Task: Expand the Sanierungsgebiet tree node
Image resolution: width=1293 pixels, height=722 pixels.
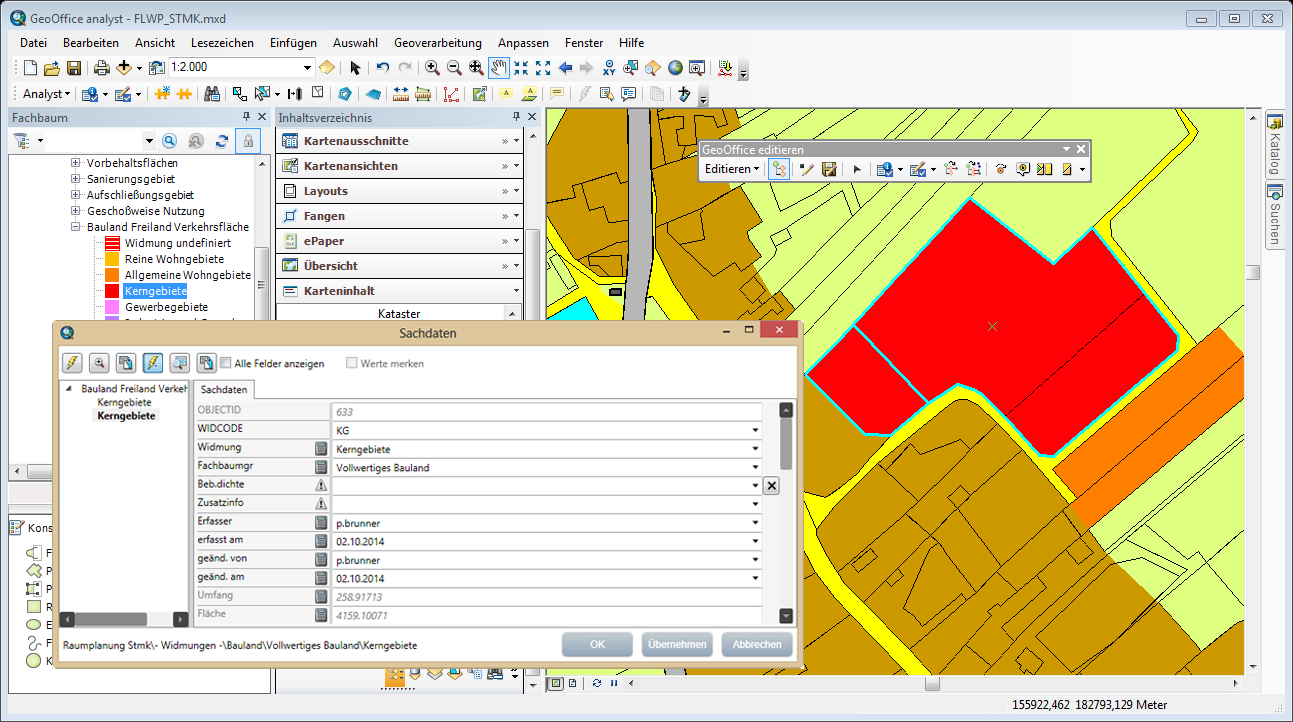Action: click(x=76, y=179)
